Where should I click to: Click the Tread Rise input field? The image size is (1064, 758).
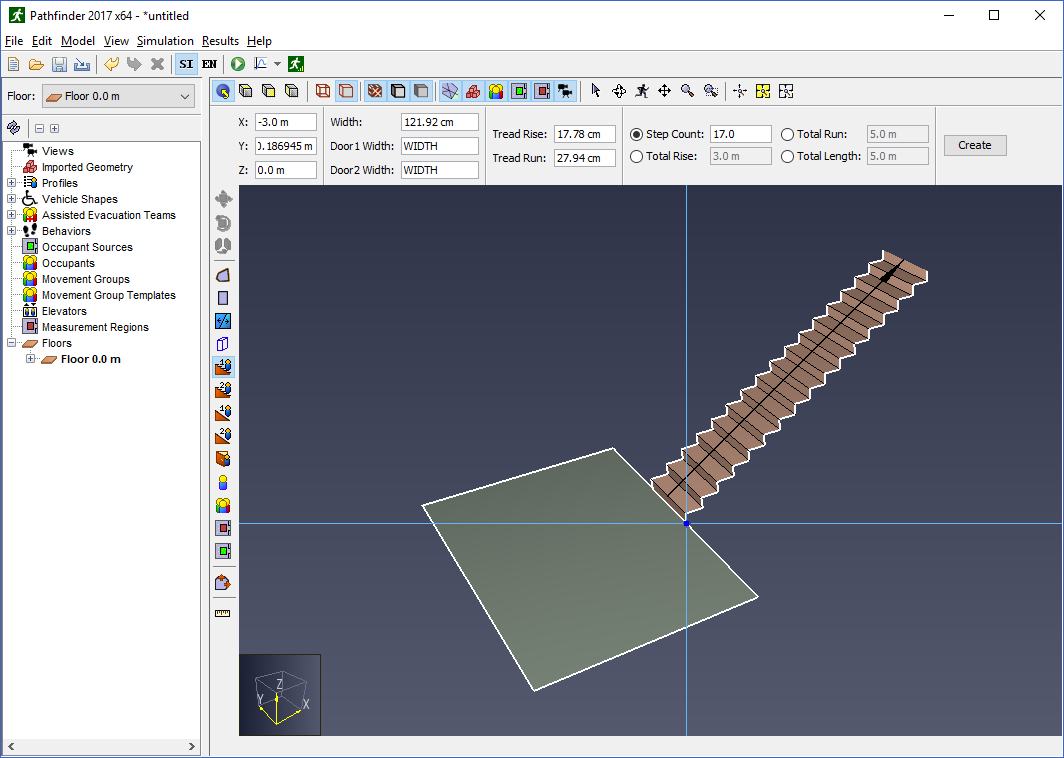[584, 134]
